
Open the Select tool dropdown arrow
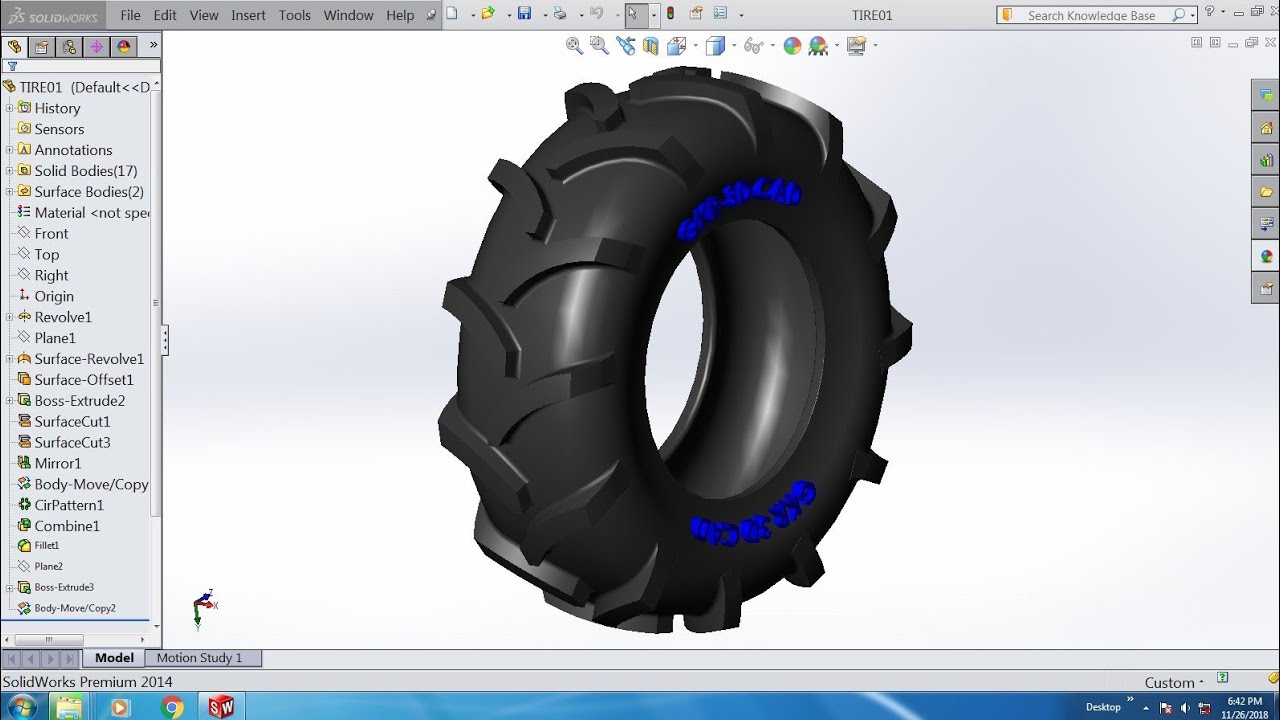[653, 15]
